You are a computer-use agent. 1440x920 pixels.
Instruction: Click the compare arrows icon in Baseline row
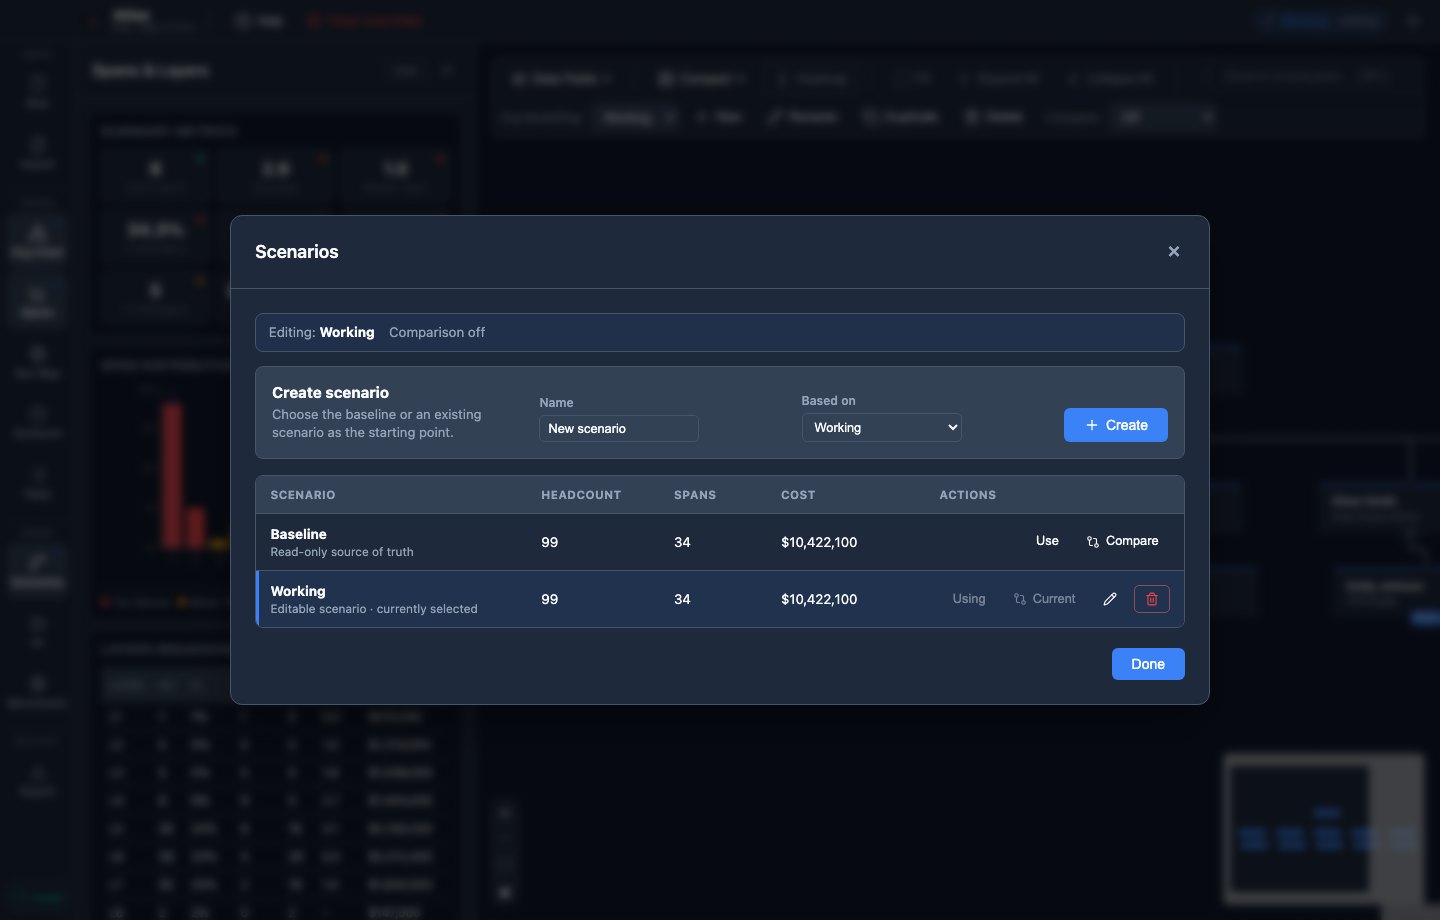tap(1093, 542)
